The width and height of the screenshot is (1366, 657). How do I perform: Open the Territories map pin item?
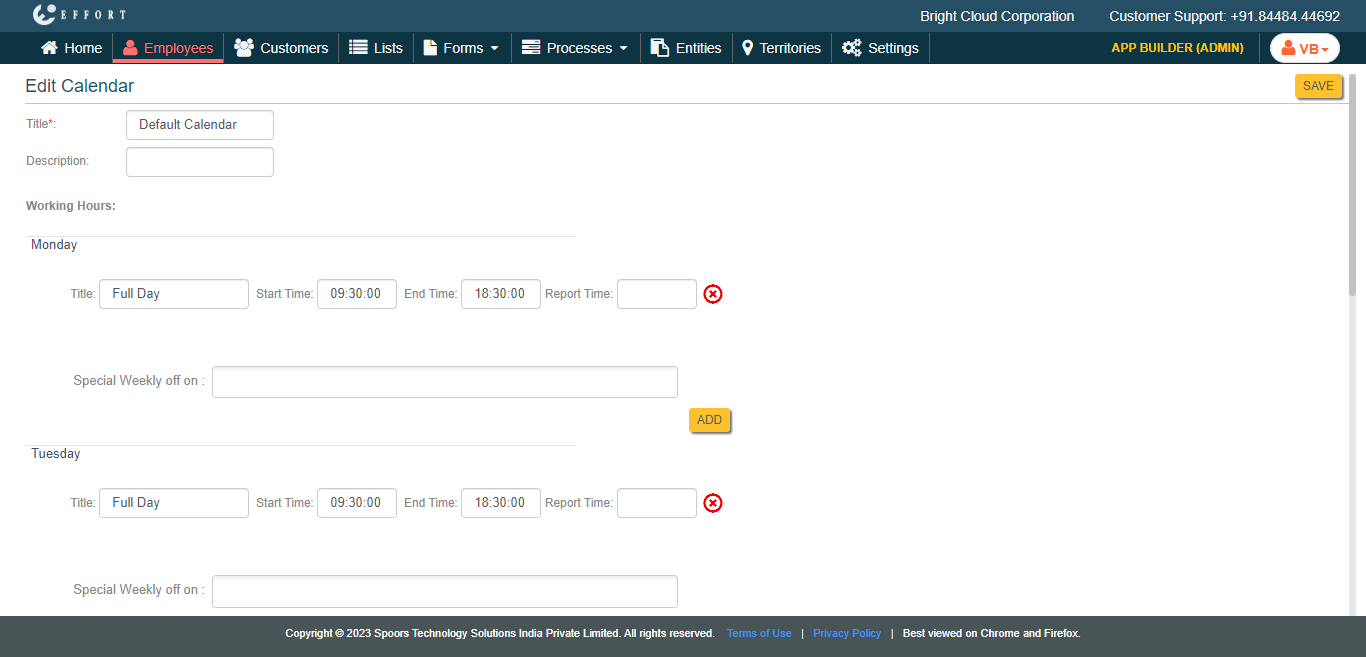point(781,48)
